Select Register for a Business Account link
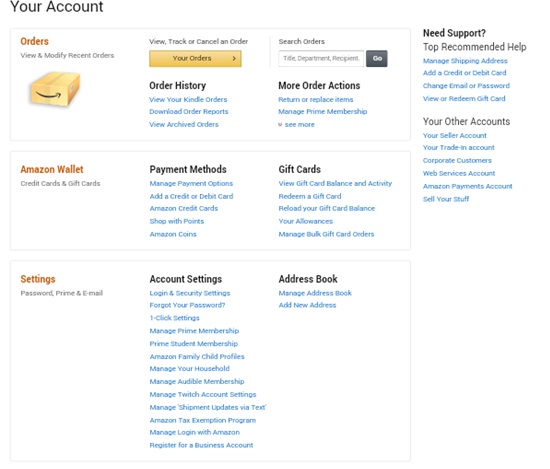The width and height of the screenshot is (550, 469). 201,445
